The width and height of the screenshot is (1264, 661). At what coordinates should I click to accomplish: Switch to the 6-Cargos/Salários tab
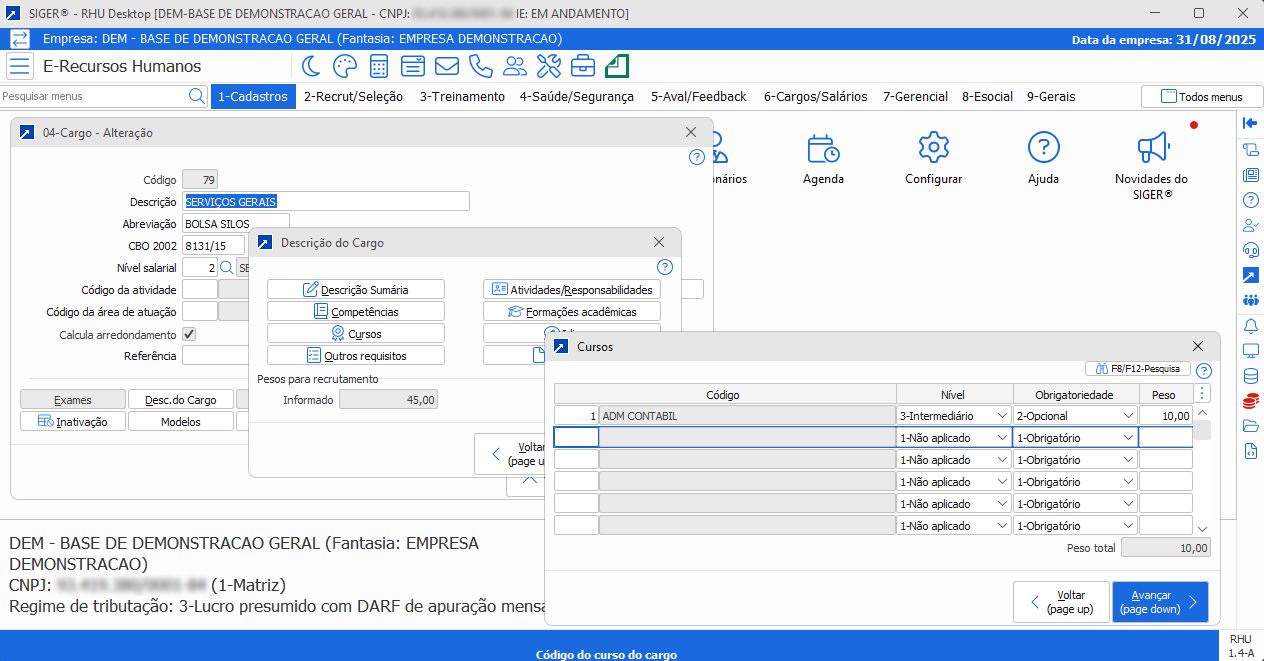point(814,97)
